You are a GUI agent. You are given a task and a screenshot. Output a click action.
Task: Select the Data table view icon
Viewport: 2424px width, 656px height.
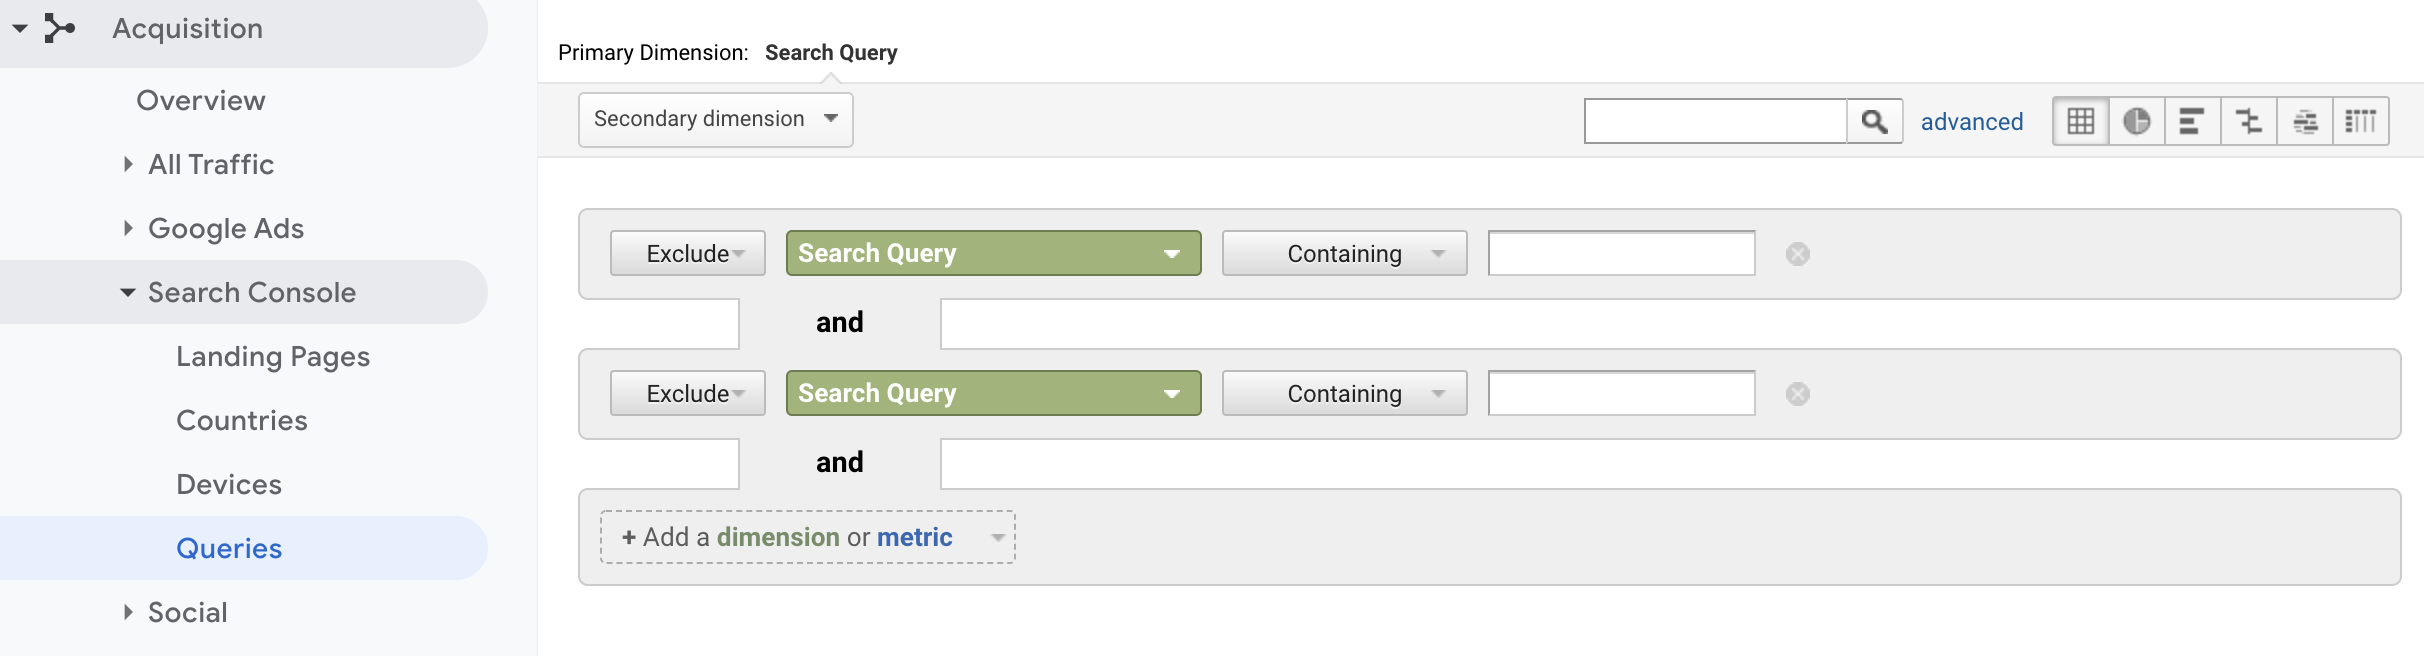[x=2081, y=120]
